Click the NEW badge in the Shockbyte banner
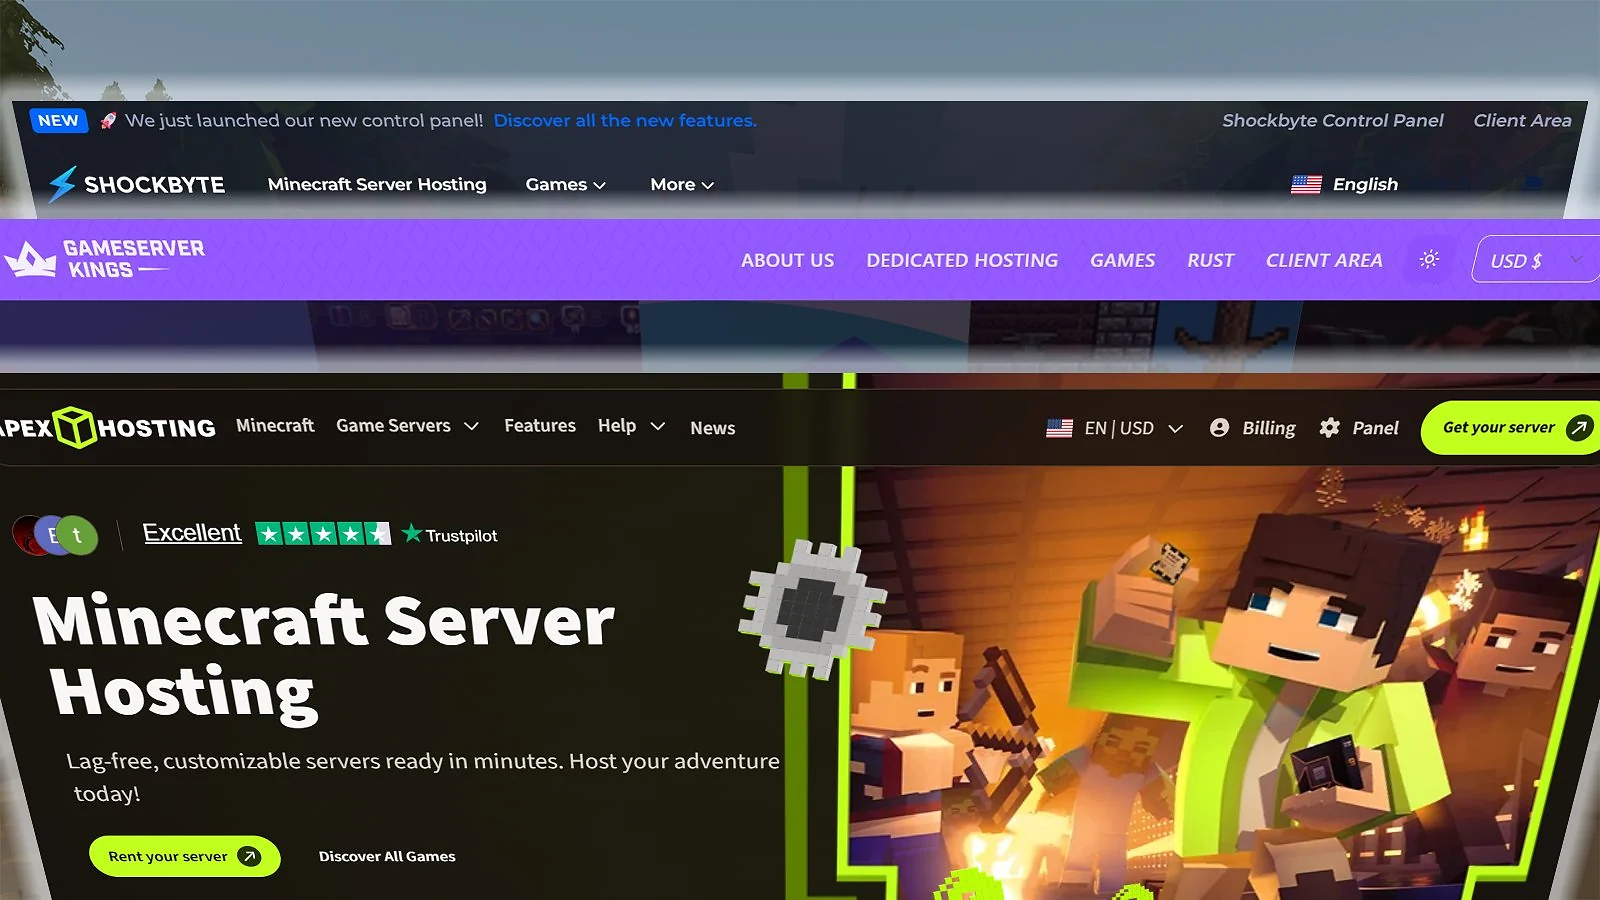 58,120
